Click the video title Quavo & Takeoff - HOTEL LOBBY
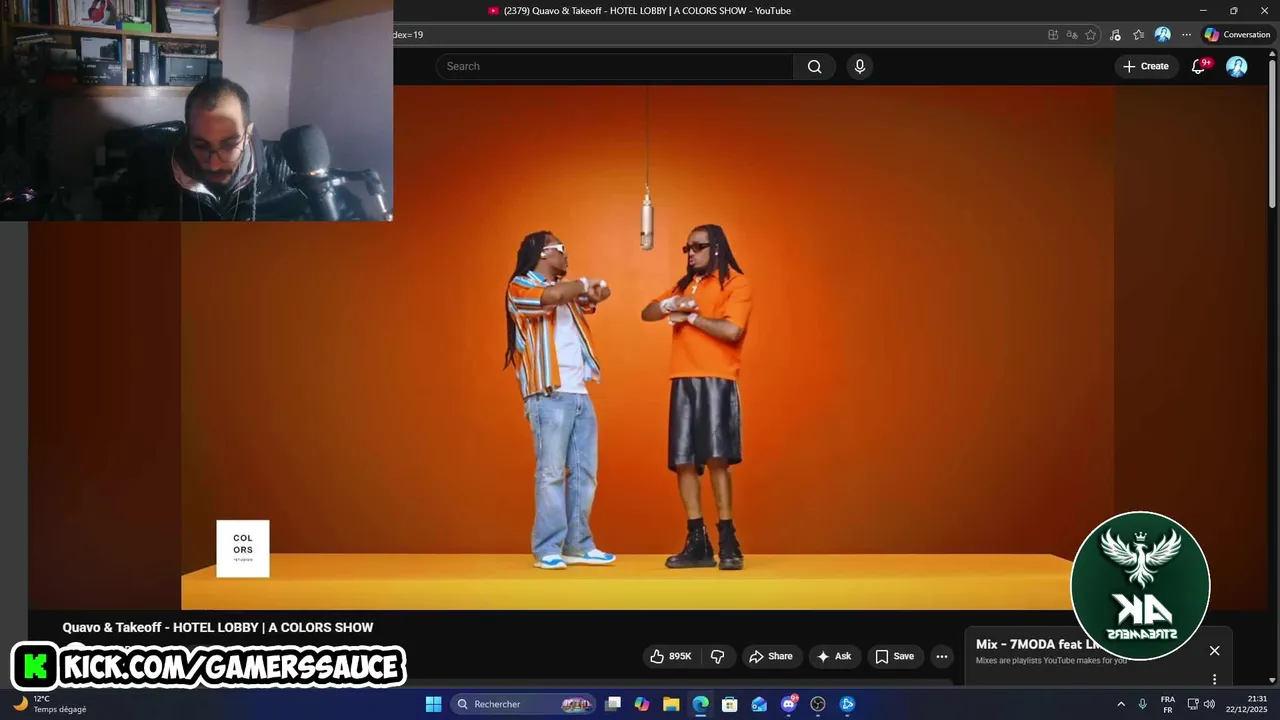Viewport: 1280px width, 720px height. pyautogui.click(x=218, y=627)
